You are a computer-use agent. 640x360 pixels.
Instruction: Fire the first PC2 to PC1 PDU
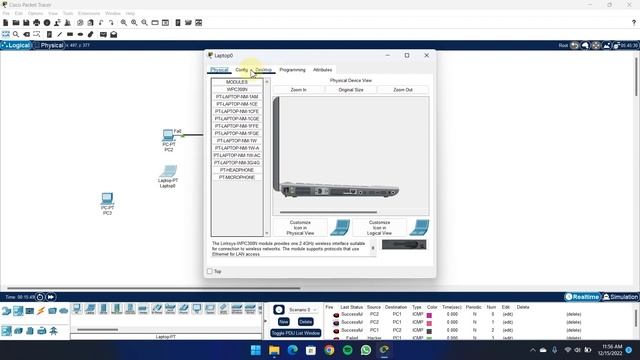tap(336, 315)
